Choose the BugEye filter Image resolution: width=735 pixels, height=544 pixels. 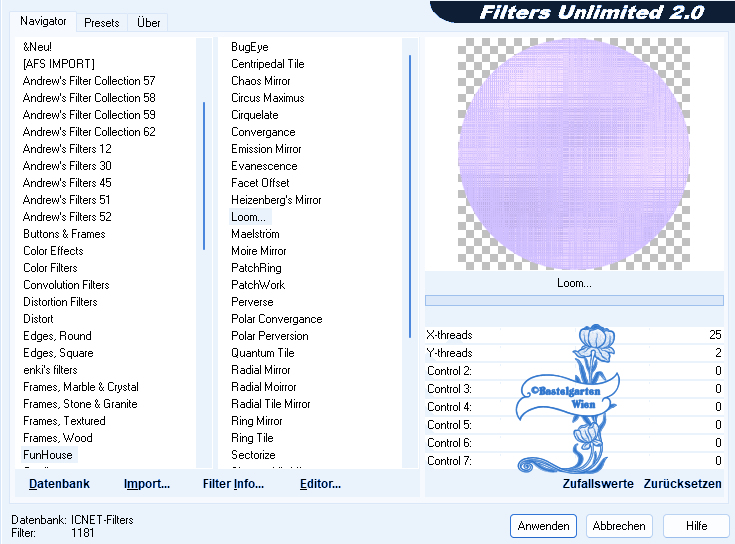250,47
